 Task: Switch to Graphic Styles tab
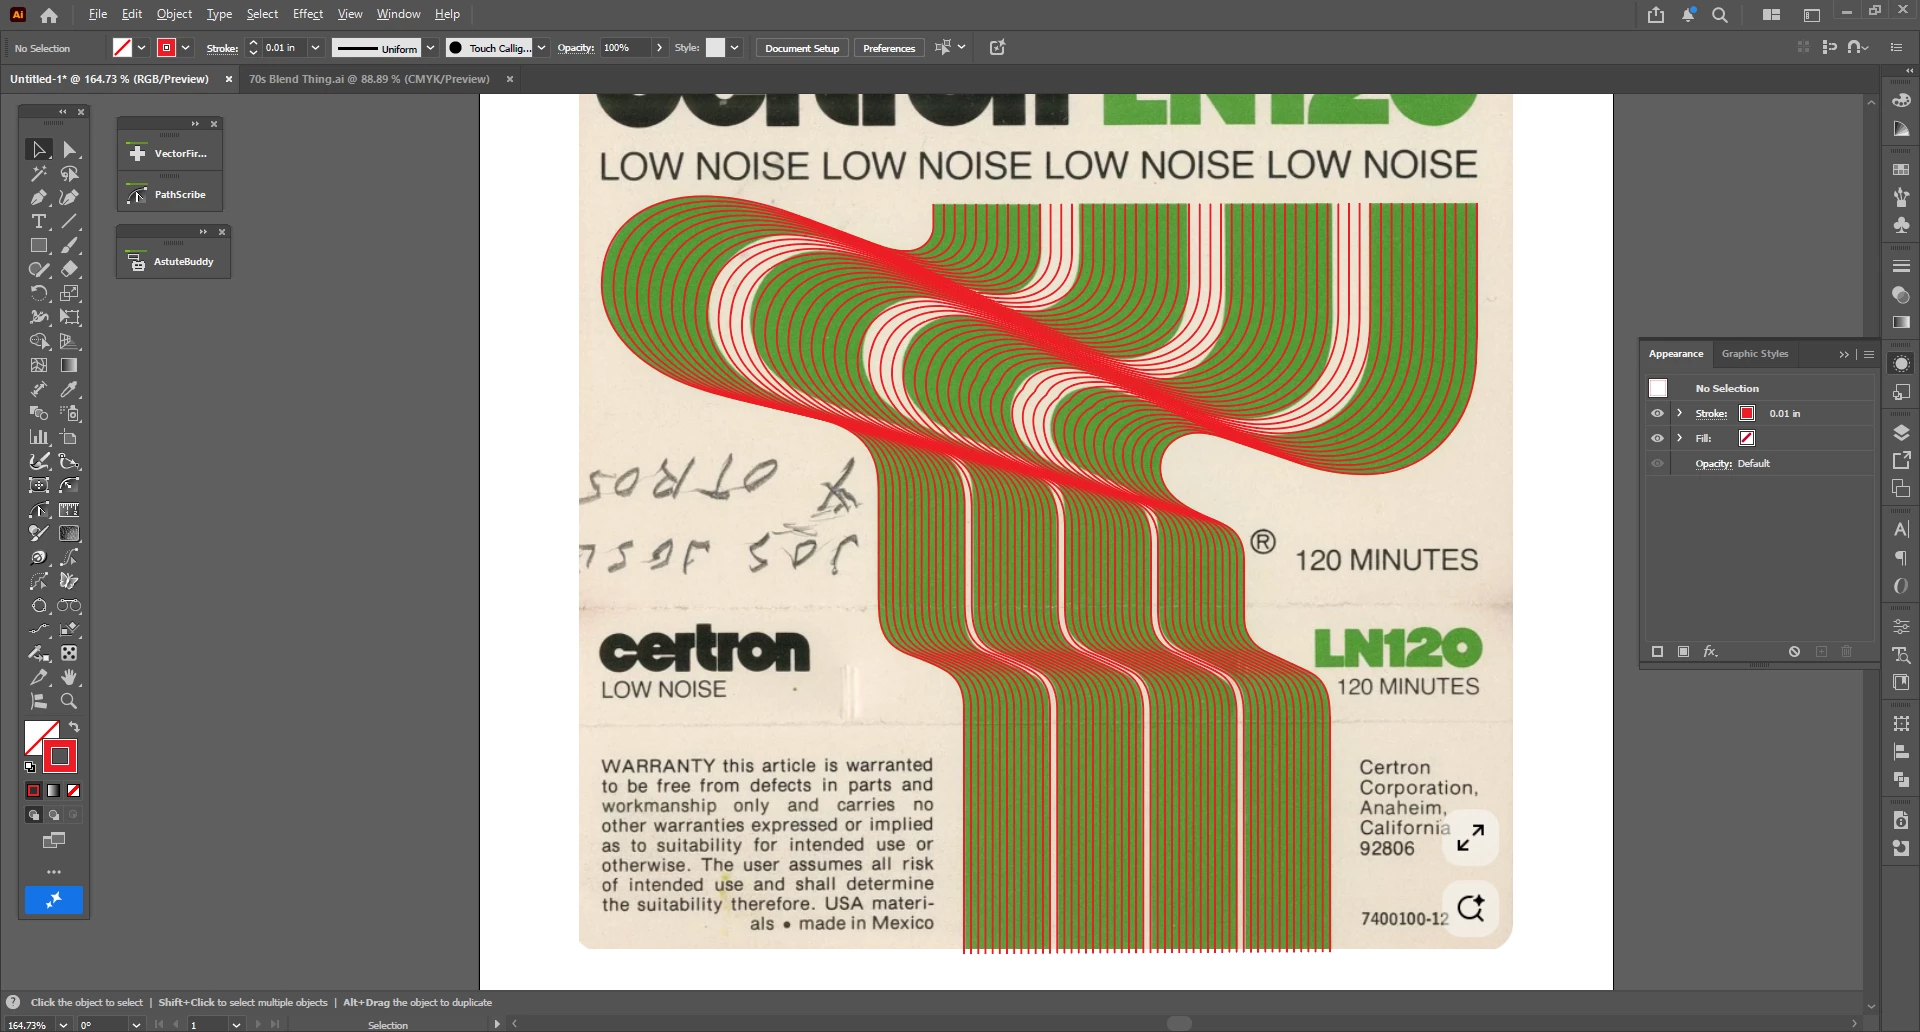1754,354
